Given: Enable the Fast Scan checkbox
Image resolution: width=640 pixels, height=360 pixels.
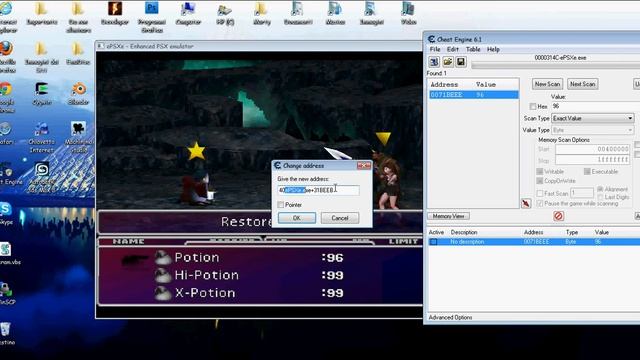Looking at the screenshot, I should [540, 193].
